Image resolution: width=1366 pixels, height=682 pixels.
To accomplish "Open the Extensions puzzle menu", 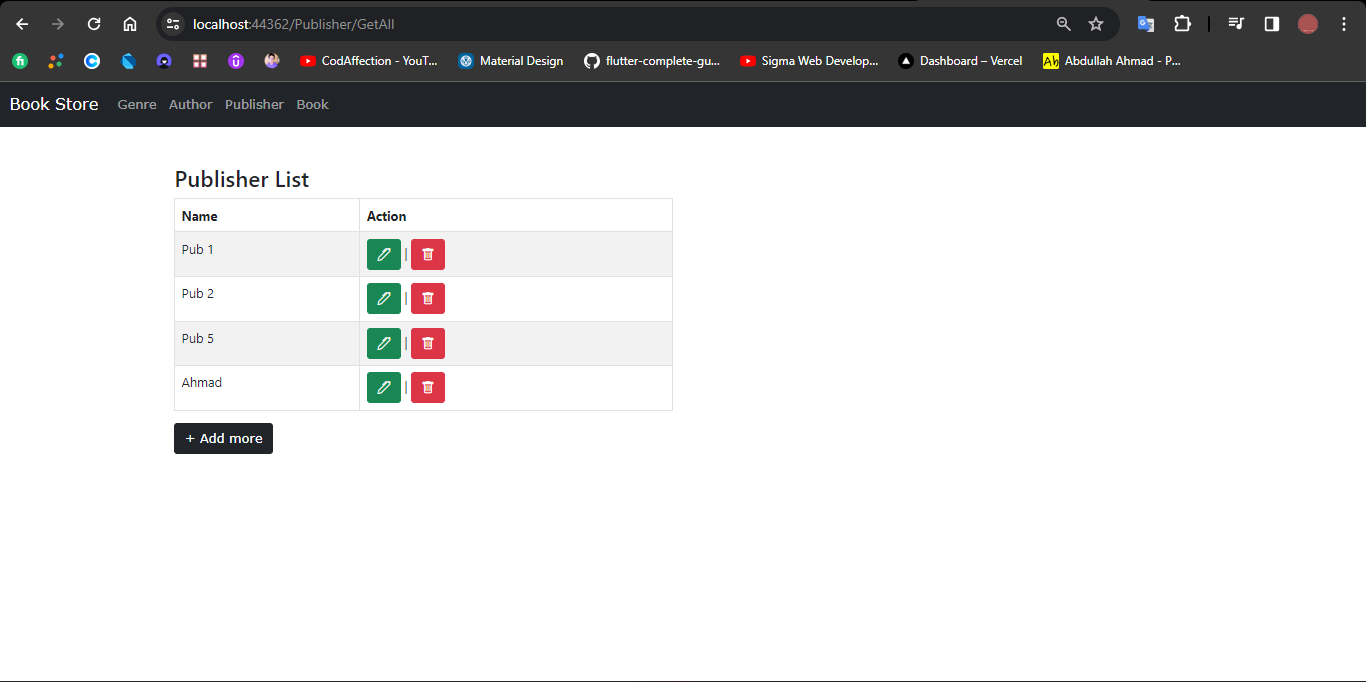I will coord(1182,24).
